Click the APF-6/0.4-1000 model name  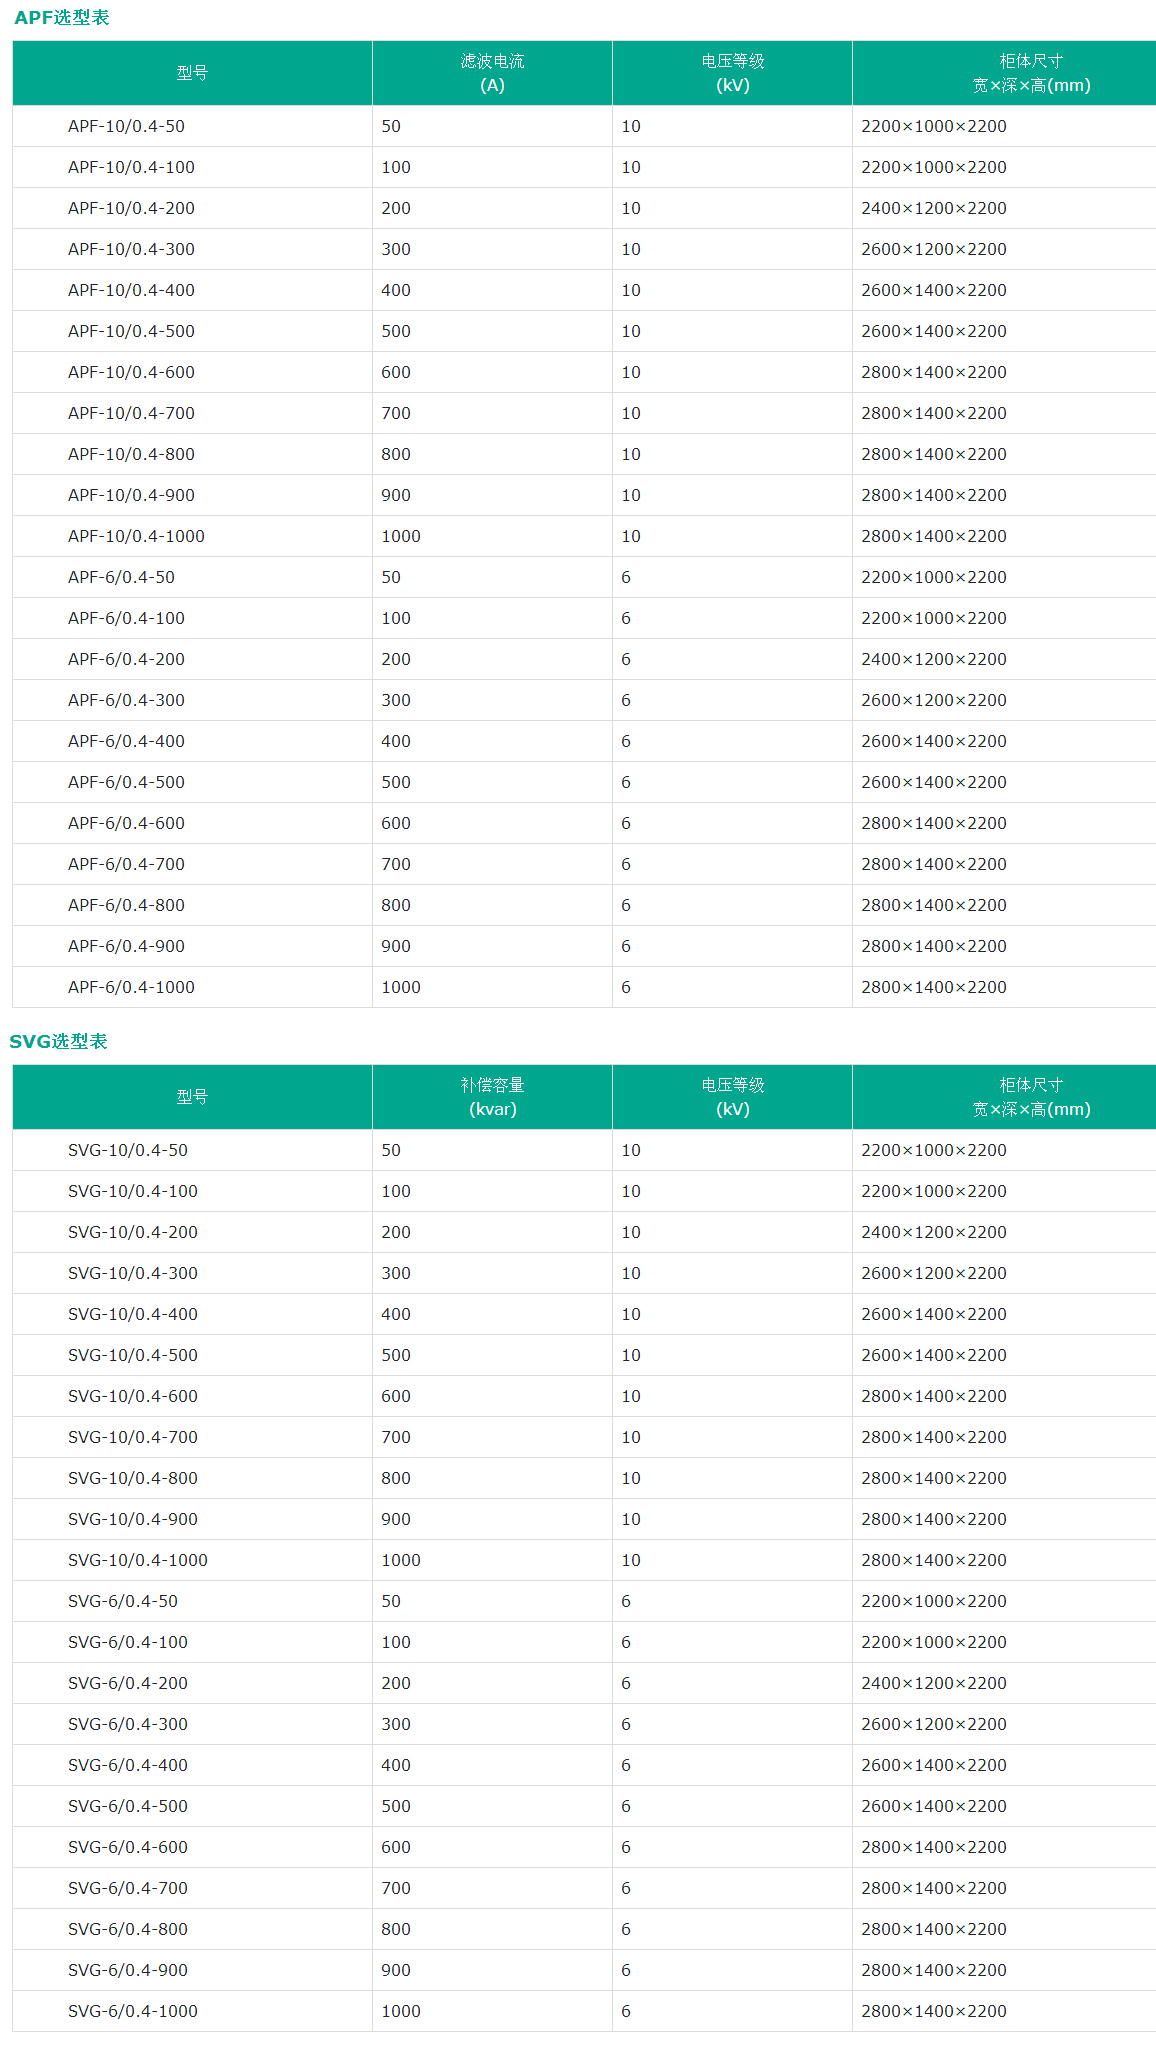pos(131,987)
